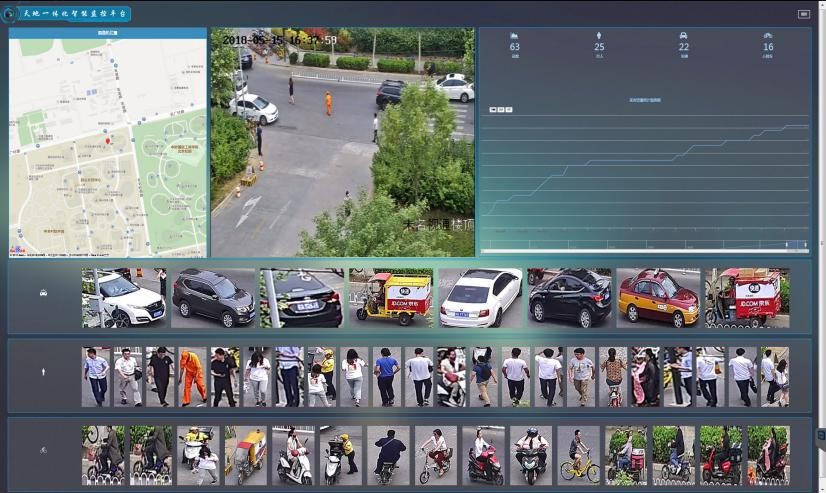Click the round platform logo beside the title

[8, 14]
